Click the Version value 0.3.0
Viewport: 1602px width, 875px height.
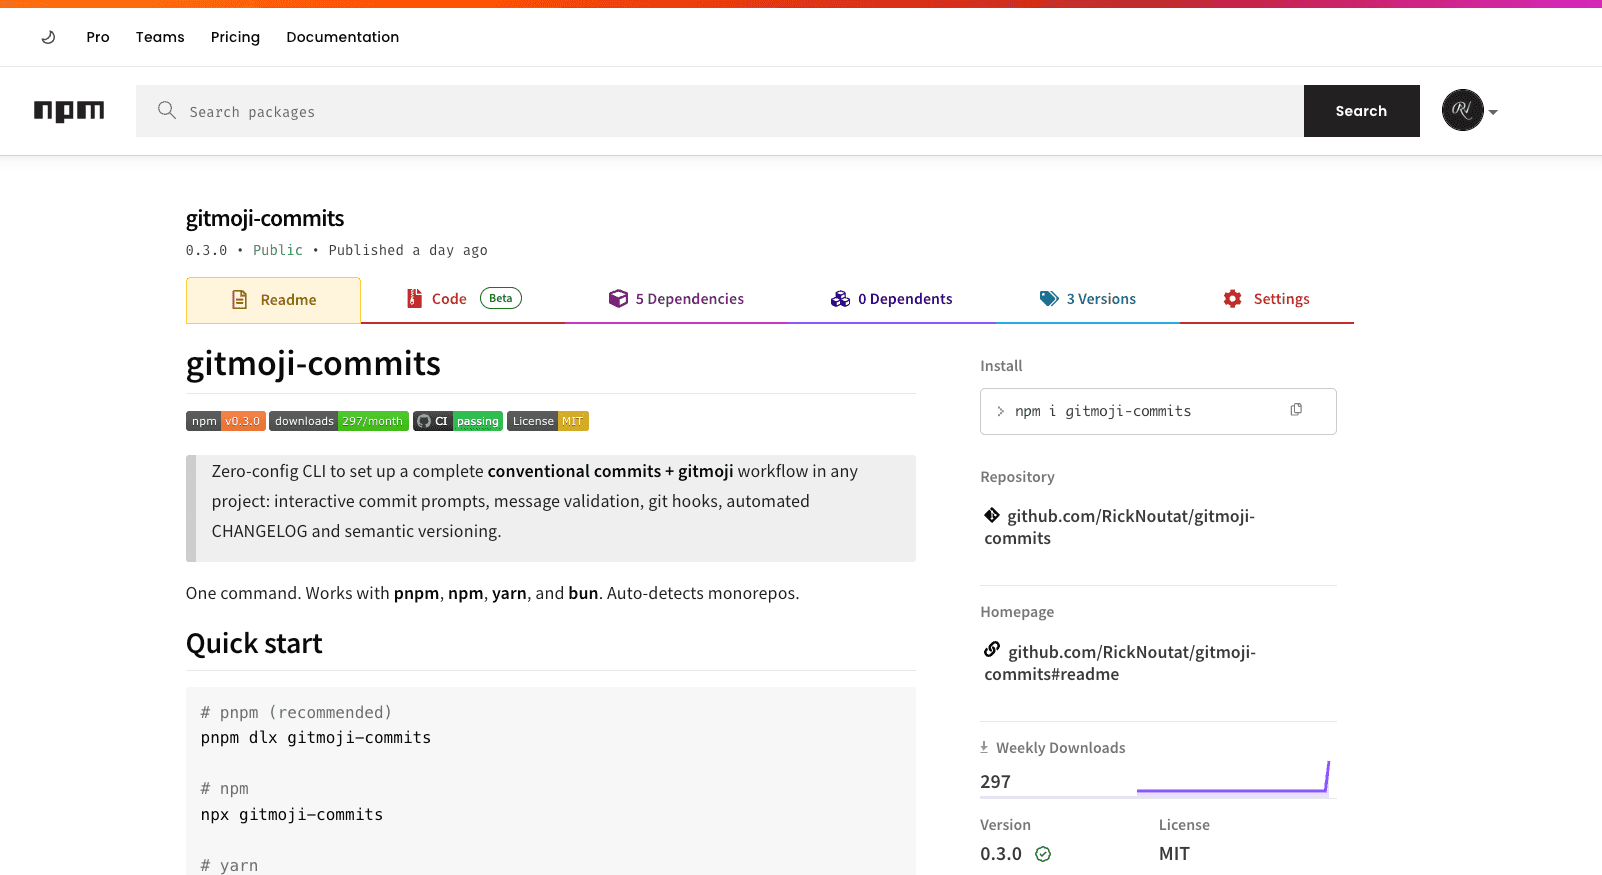pyautogui.click(x=1001, y=854)
